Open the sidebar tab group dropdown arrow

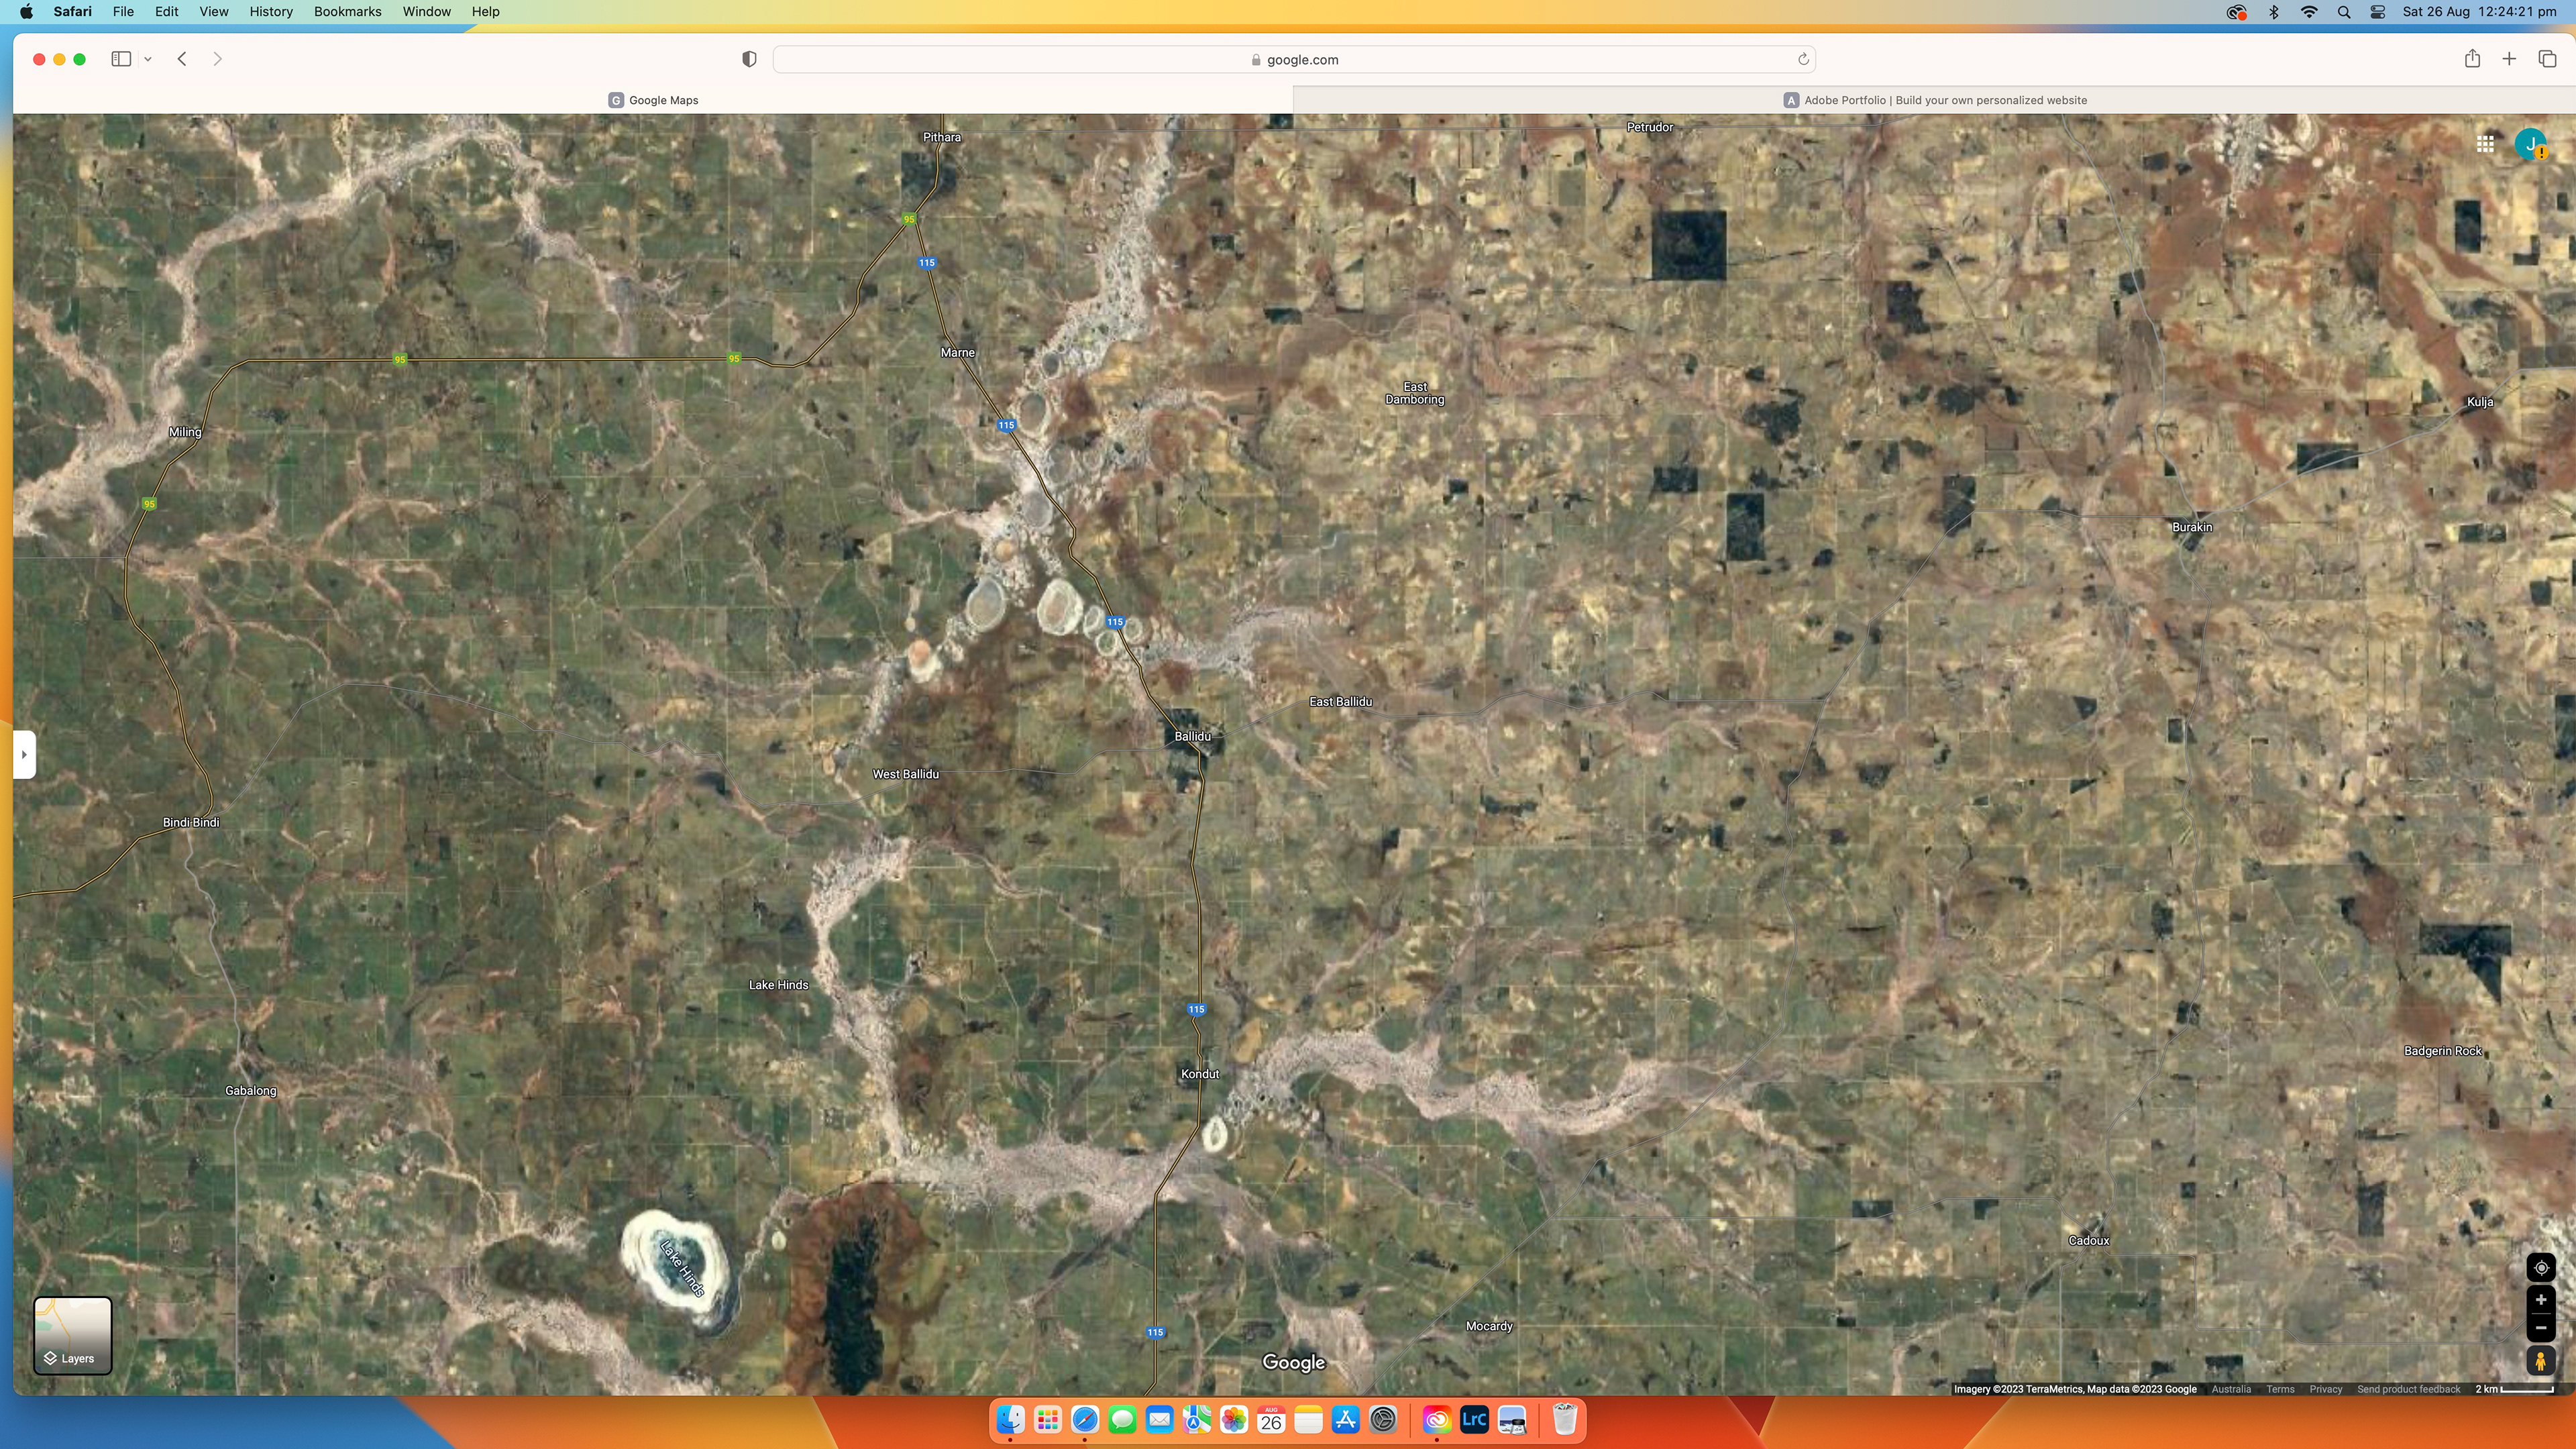tap(148, 59)
